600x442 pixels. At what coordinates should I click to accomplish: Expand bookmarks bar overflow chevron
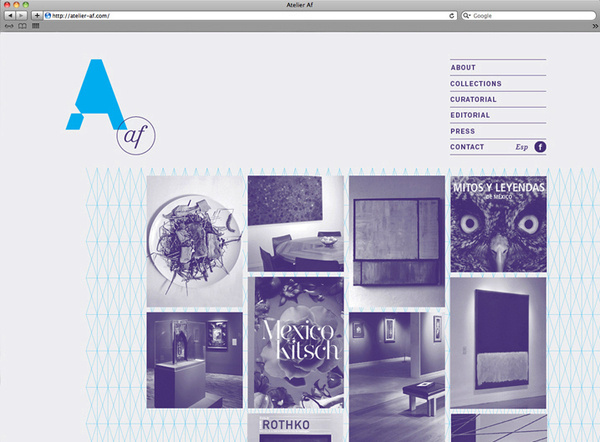click(x=595, y=26)
